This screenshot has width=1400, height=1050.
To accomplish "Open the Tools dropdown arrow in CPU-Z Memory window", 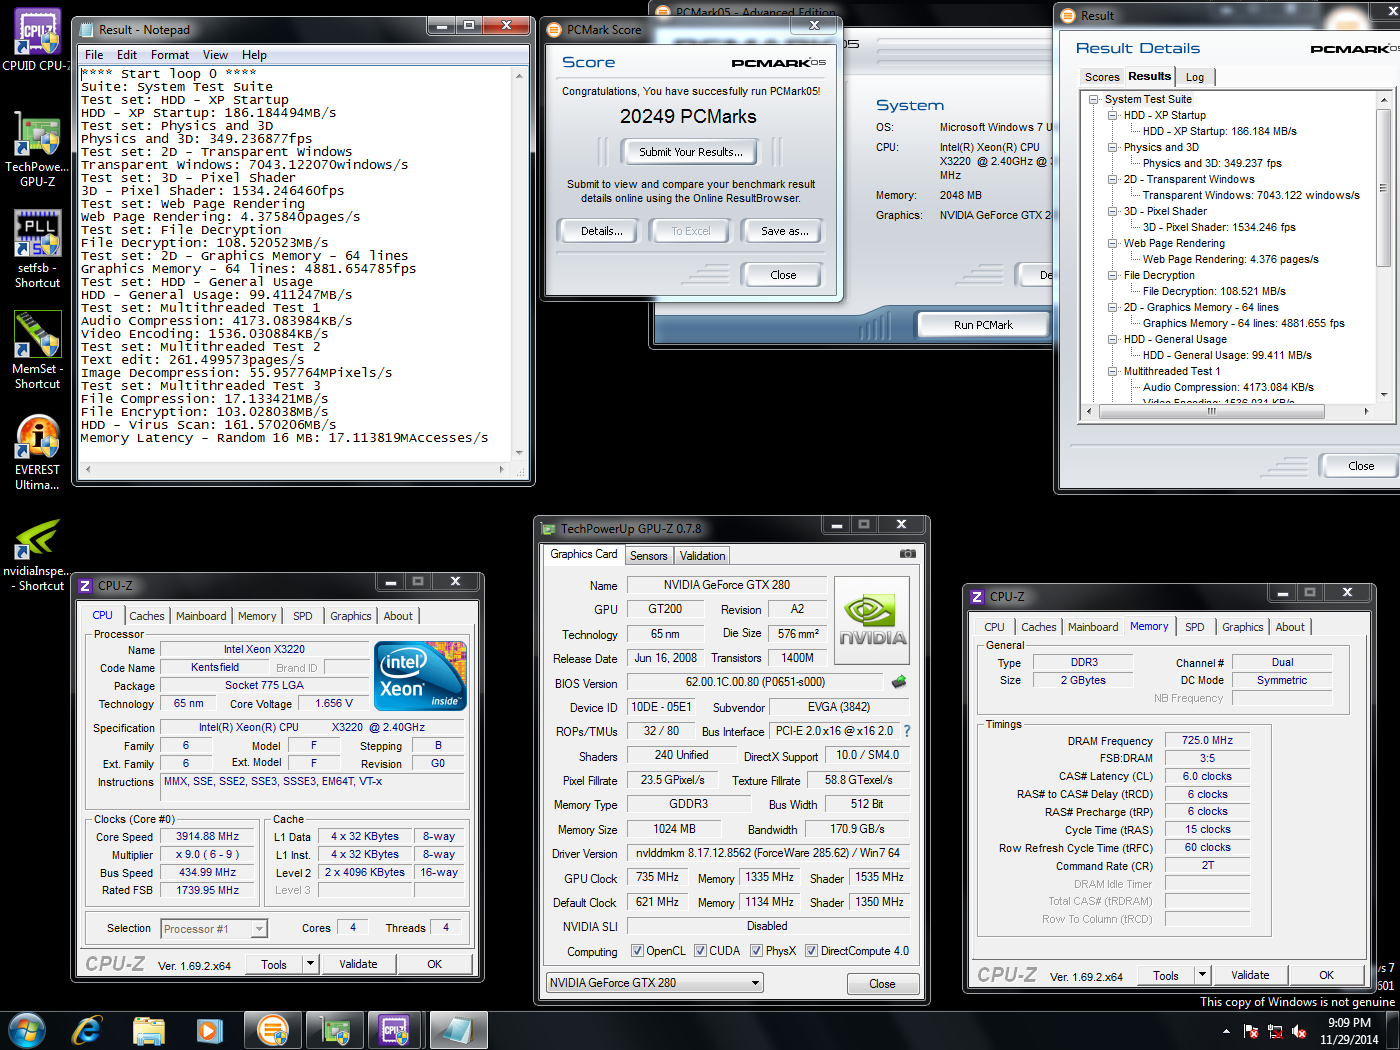I will (x=1202, y=975).
